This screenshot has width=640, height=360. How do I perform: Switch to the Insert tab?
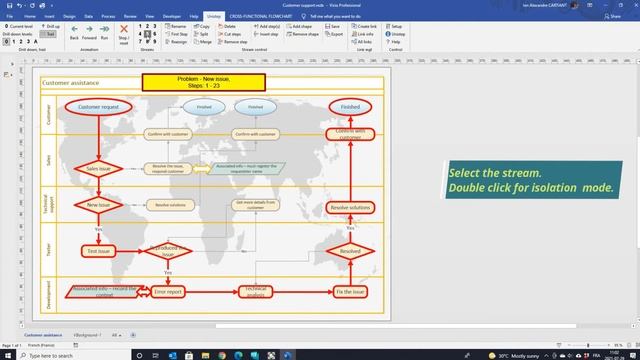(49, 16)
